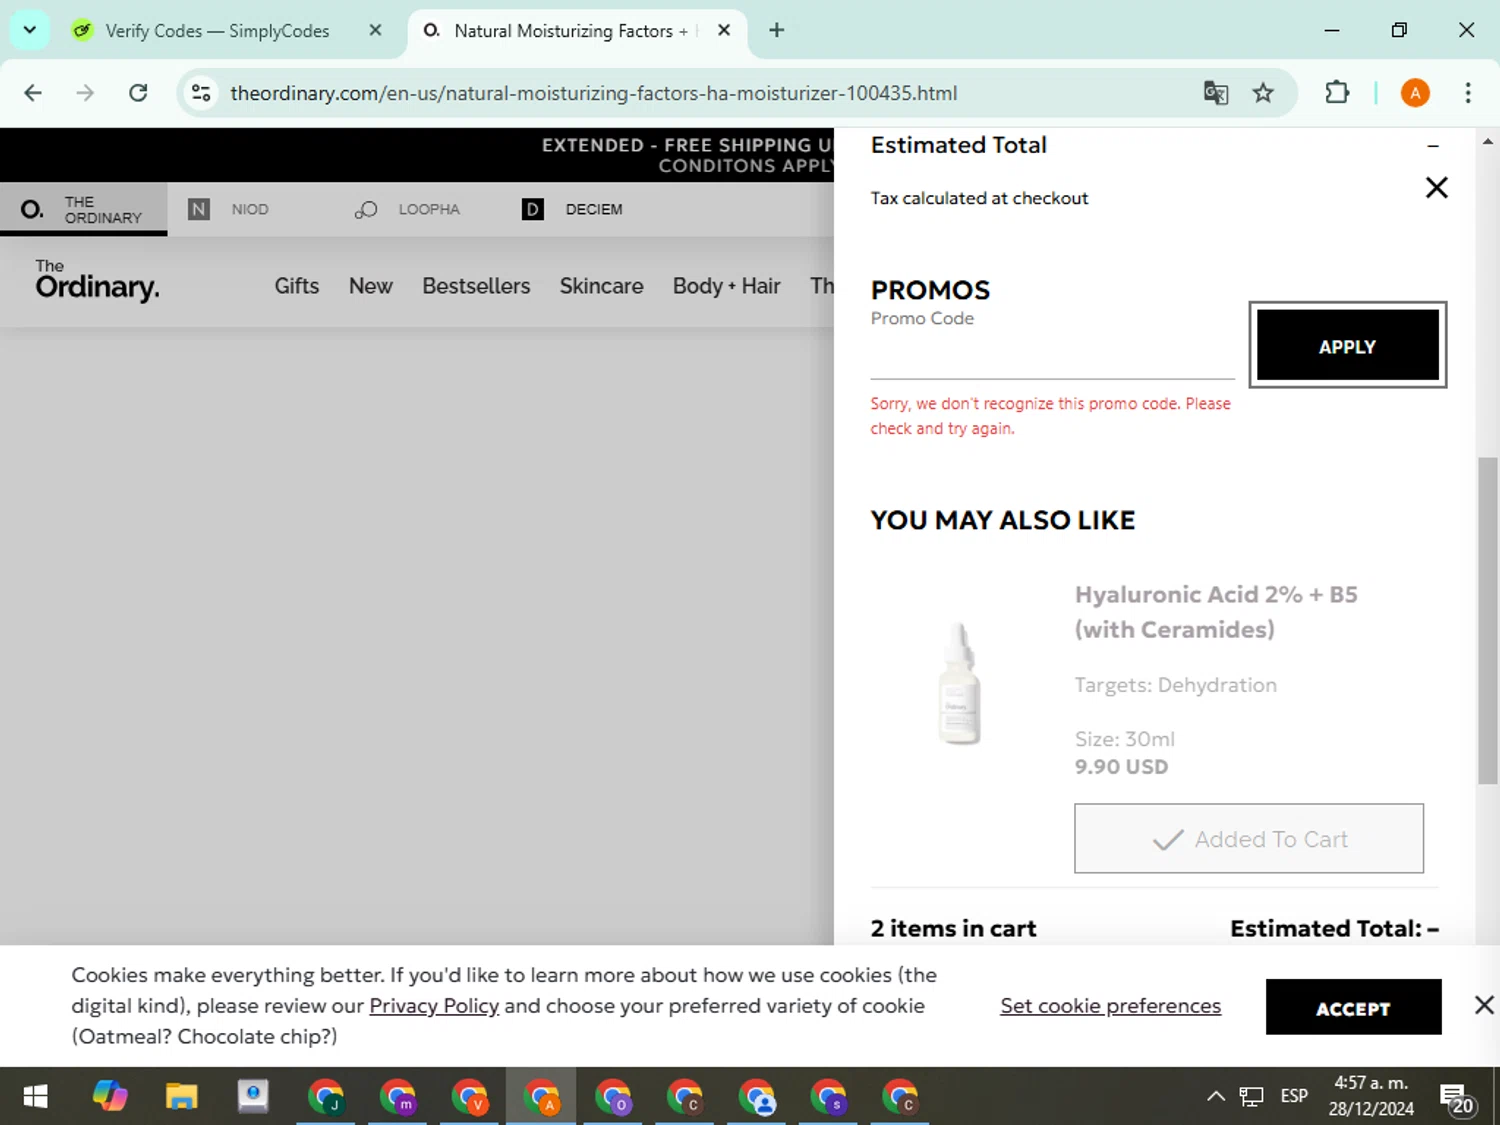
Task: Open a new browser tab
Action: pyautogui.click(x=776, y=30)
